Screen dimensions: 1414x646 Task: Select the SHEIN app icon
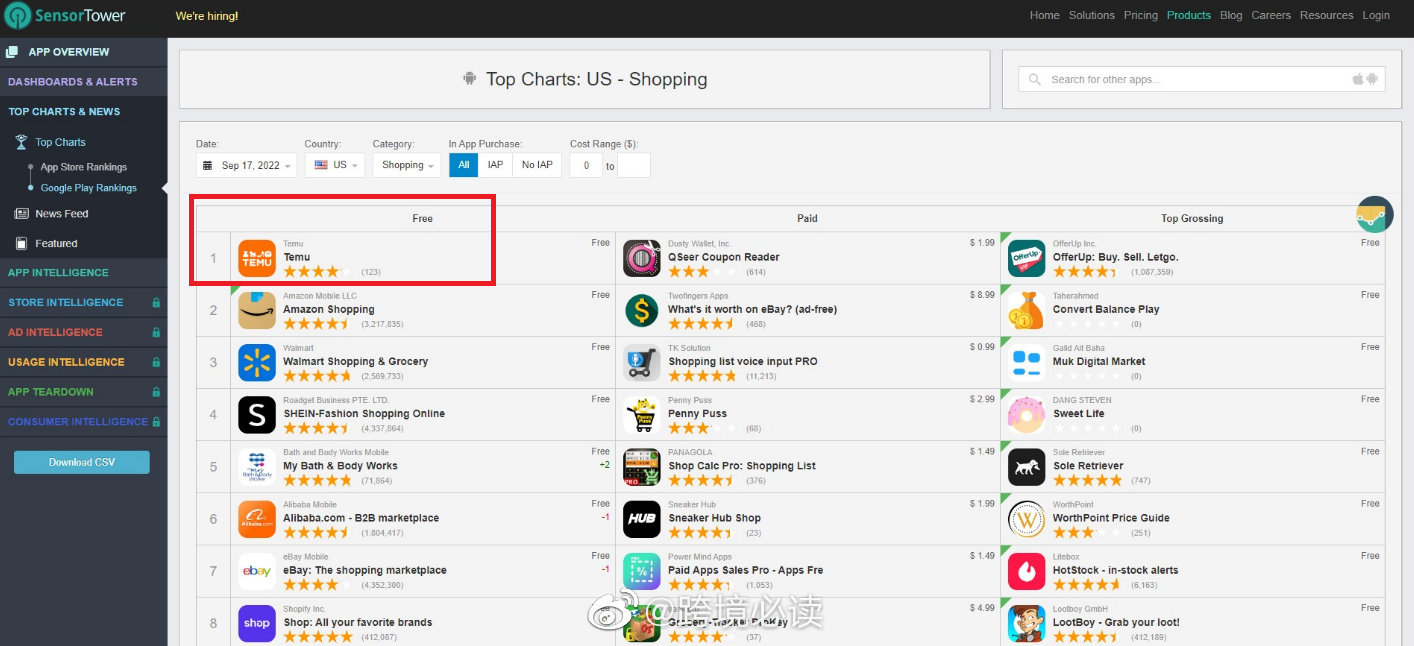[257, 414]
